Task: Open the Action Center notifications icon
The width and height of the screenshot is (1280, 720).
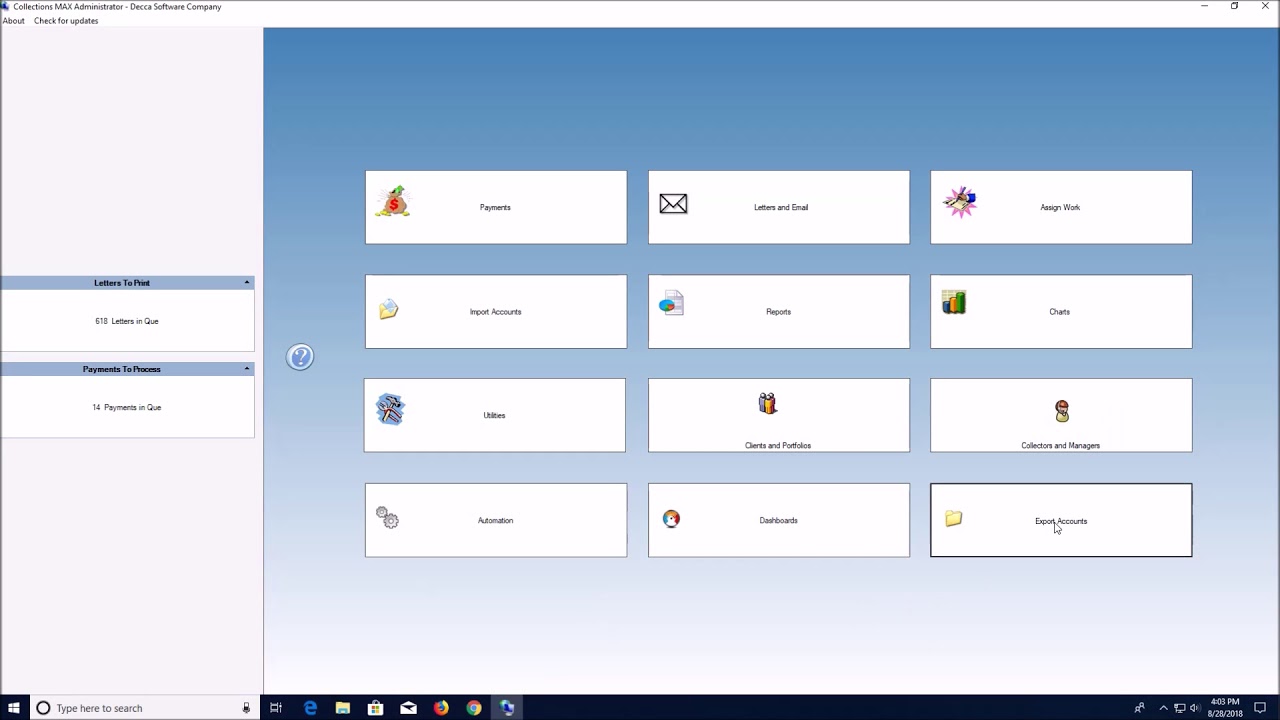Action: (1260, 708)
